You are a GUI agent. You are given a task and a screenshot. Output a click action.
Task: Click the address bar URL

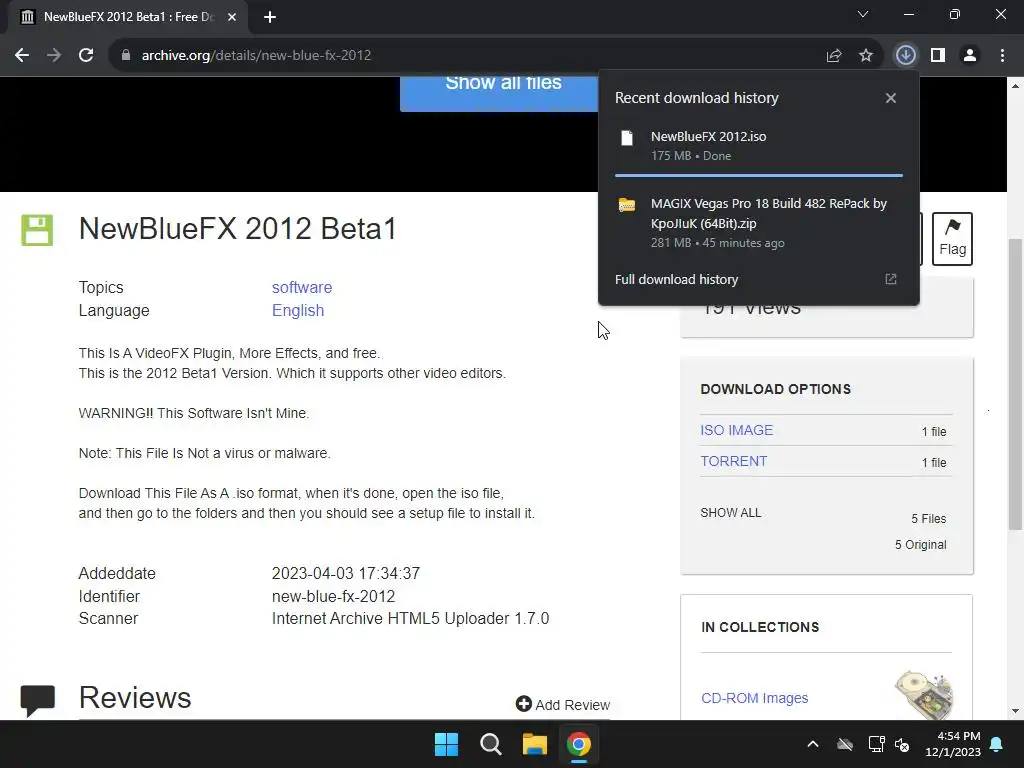point(256,56)
